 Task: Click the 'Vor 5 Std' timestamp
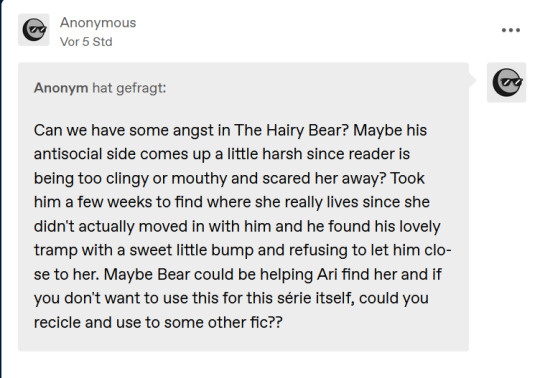(86, 42)
